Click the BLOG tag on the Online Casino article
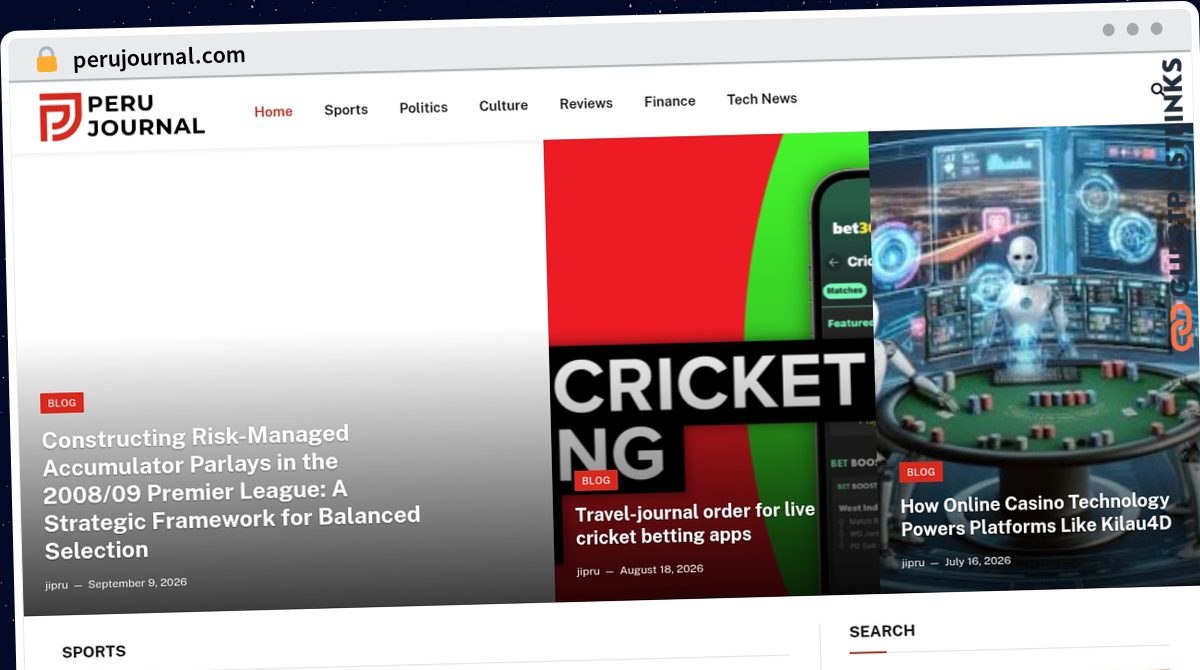This screenshot has height=670, width=1200. (x=921, y=472)
